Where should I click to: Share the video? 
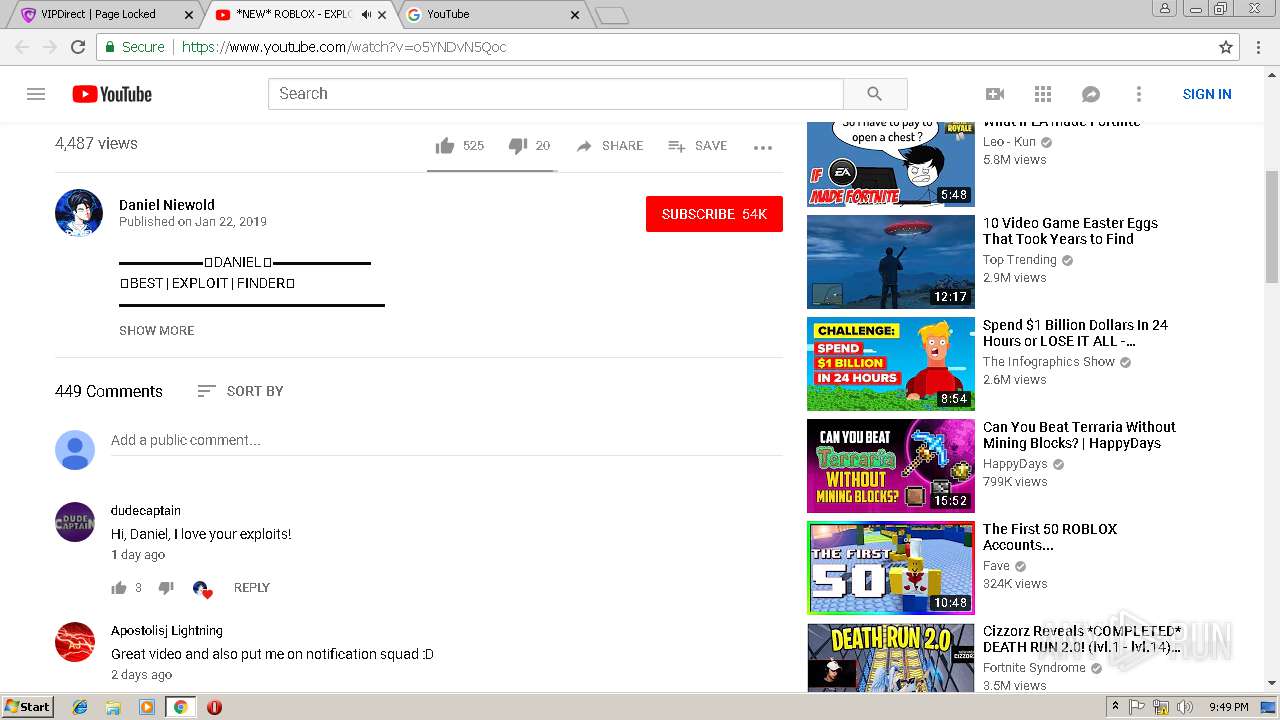click(x=610, y=146)
